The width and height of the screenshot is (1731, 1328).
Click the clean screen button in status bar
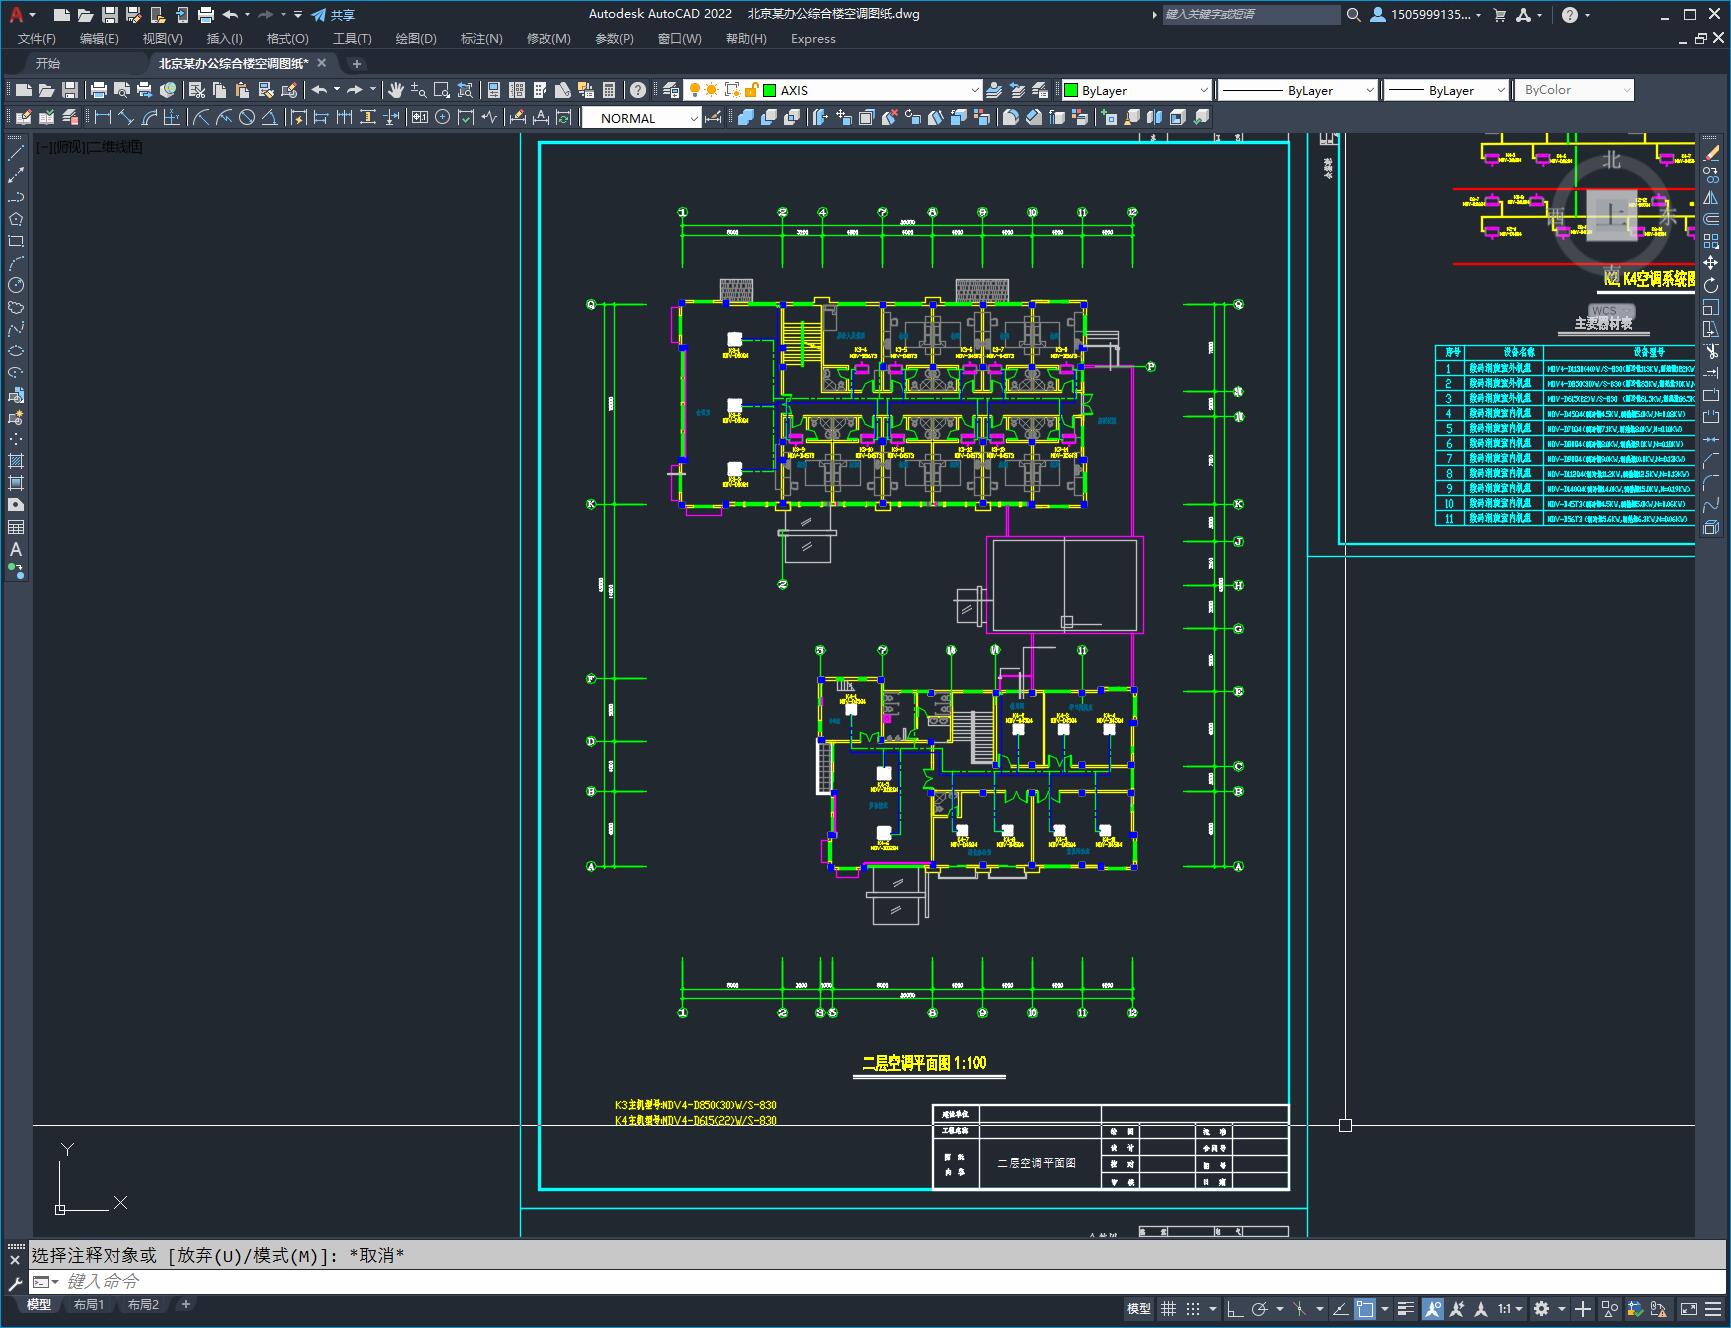[1688, 1308]
